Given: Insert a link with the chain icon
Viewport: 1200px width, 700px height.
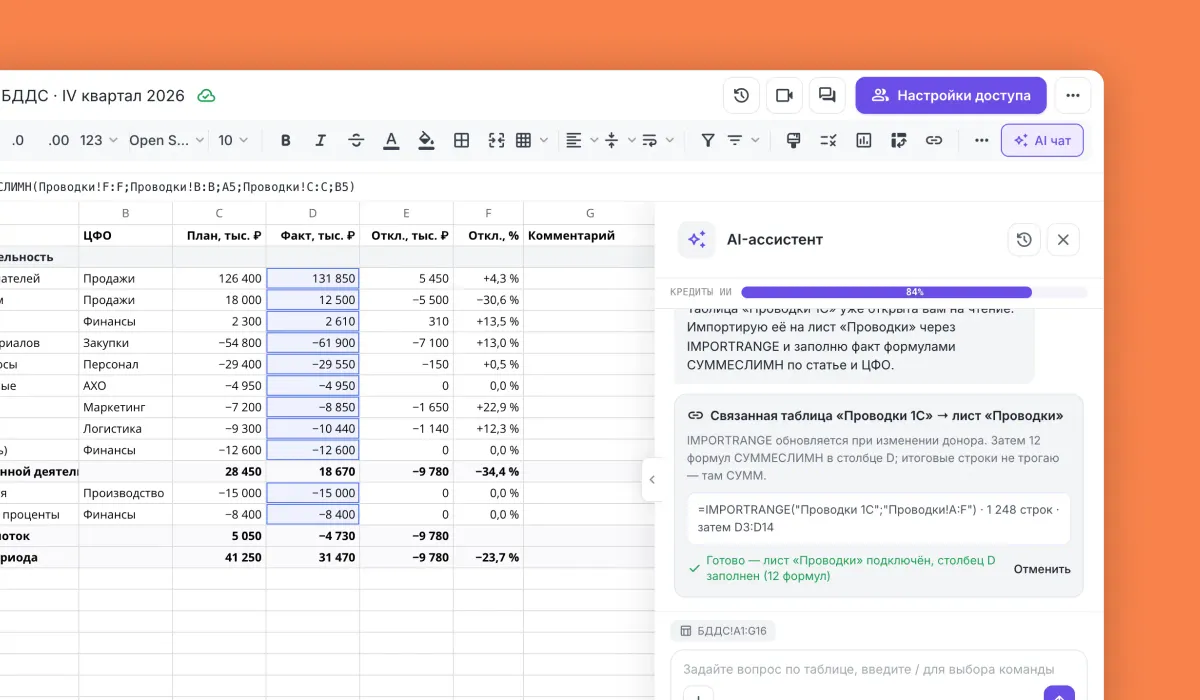Looking at the screenshot, I should pos(933,141).
